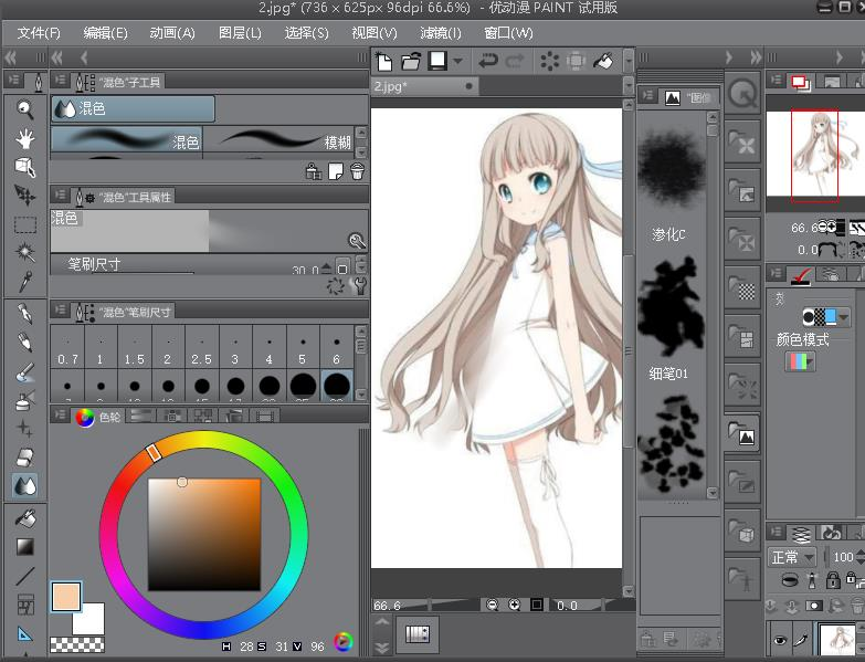
Task: Select the Zoom magnifier tool
Action: (x=25, y=109)
